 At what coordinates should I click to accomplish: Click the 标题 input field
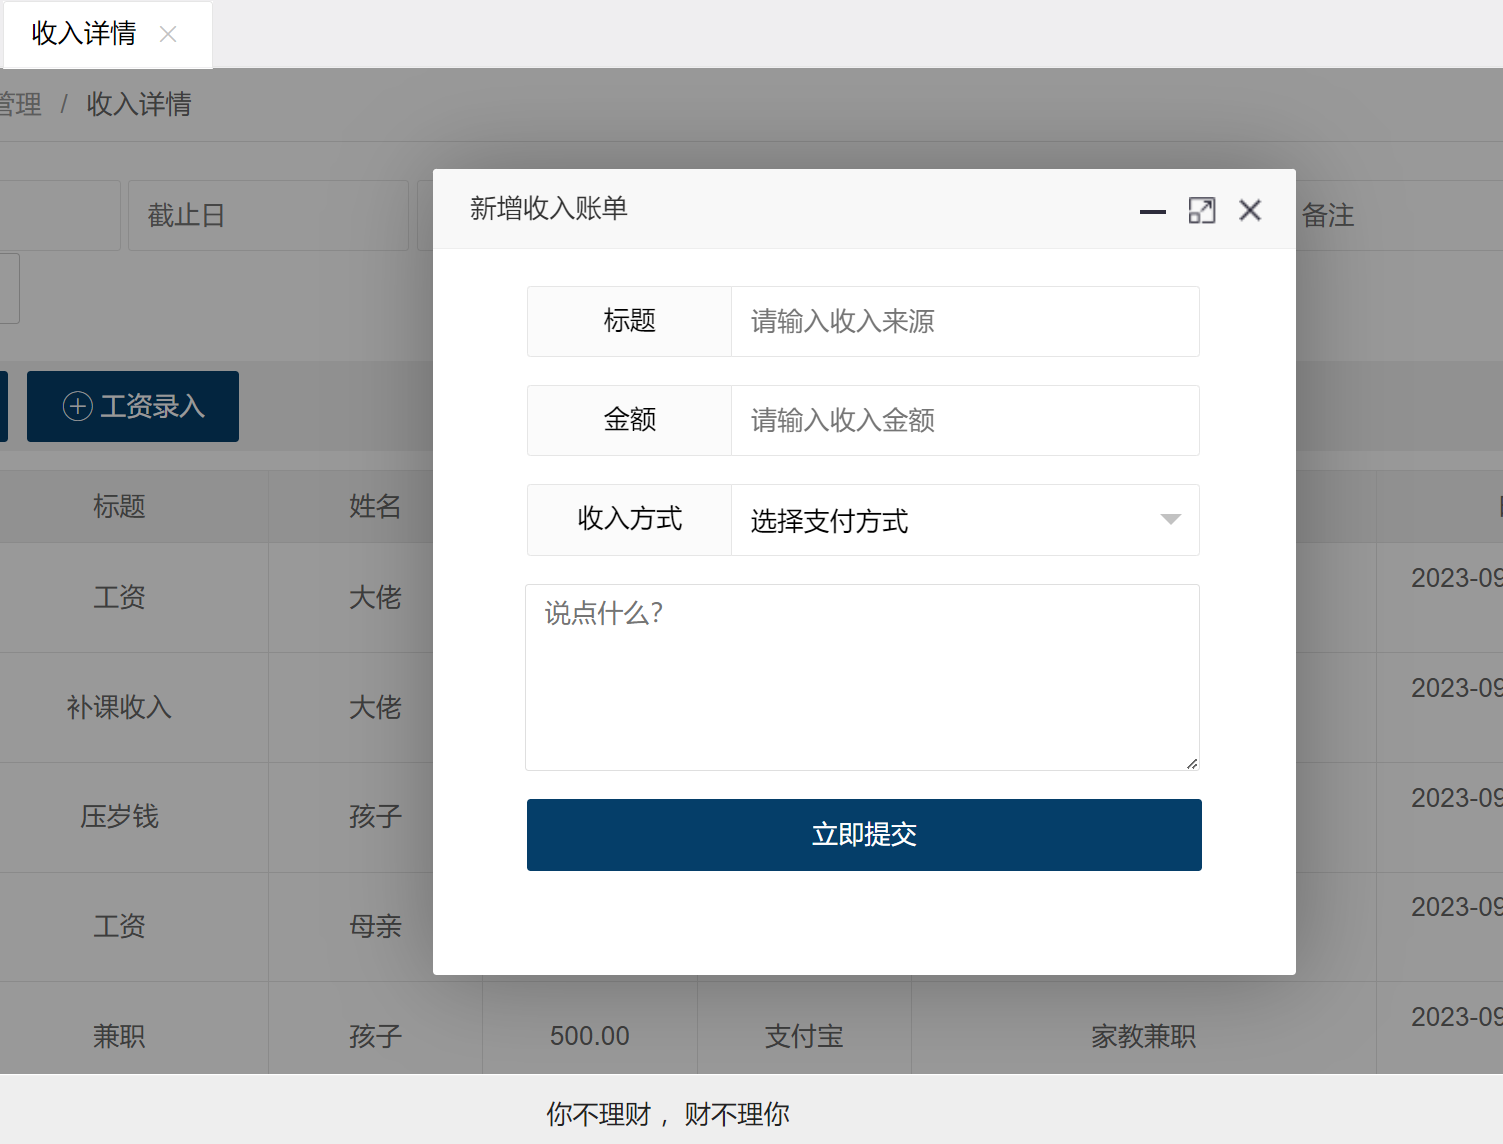click(x=964, y=322)
